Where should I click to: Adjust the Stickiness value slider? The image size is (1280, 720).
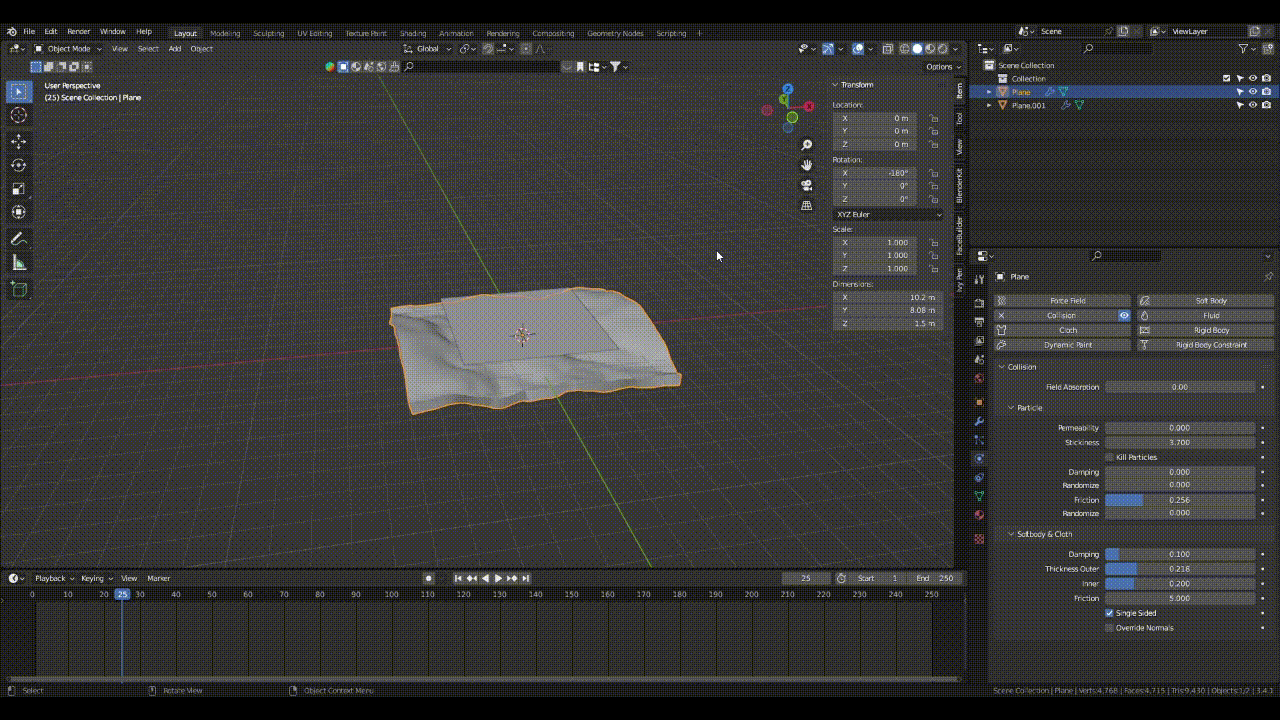pos(1180,442)
